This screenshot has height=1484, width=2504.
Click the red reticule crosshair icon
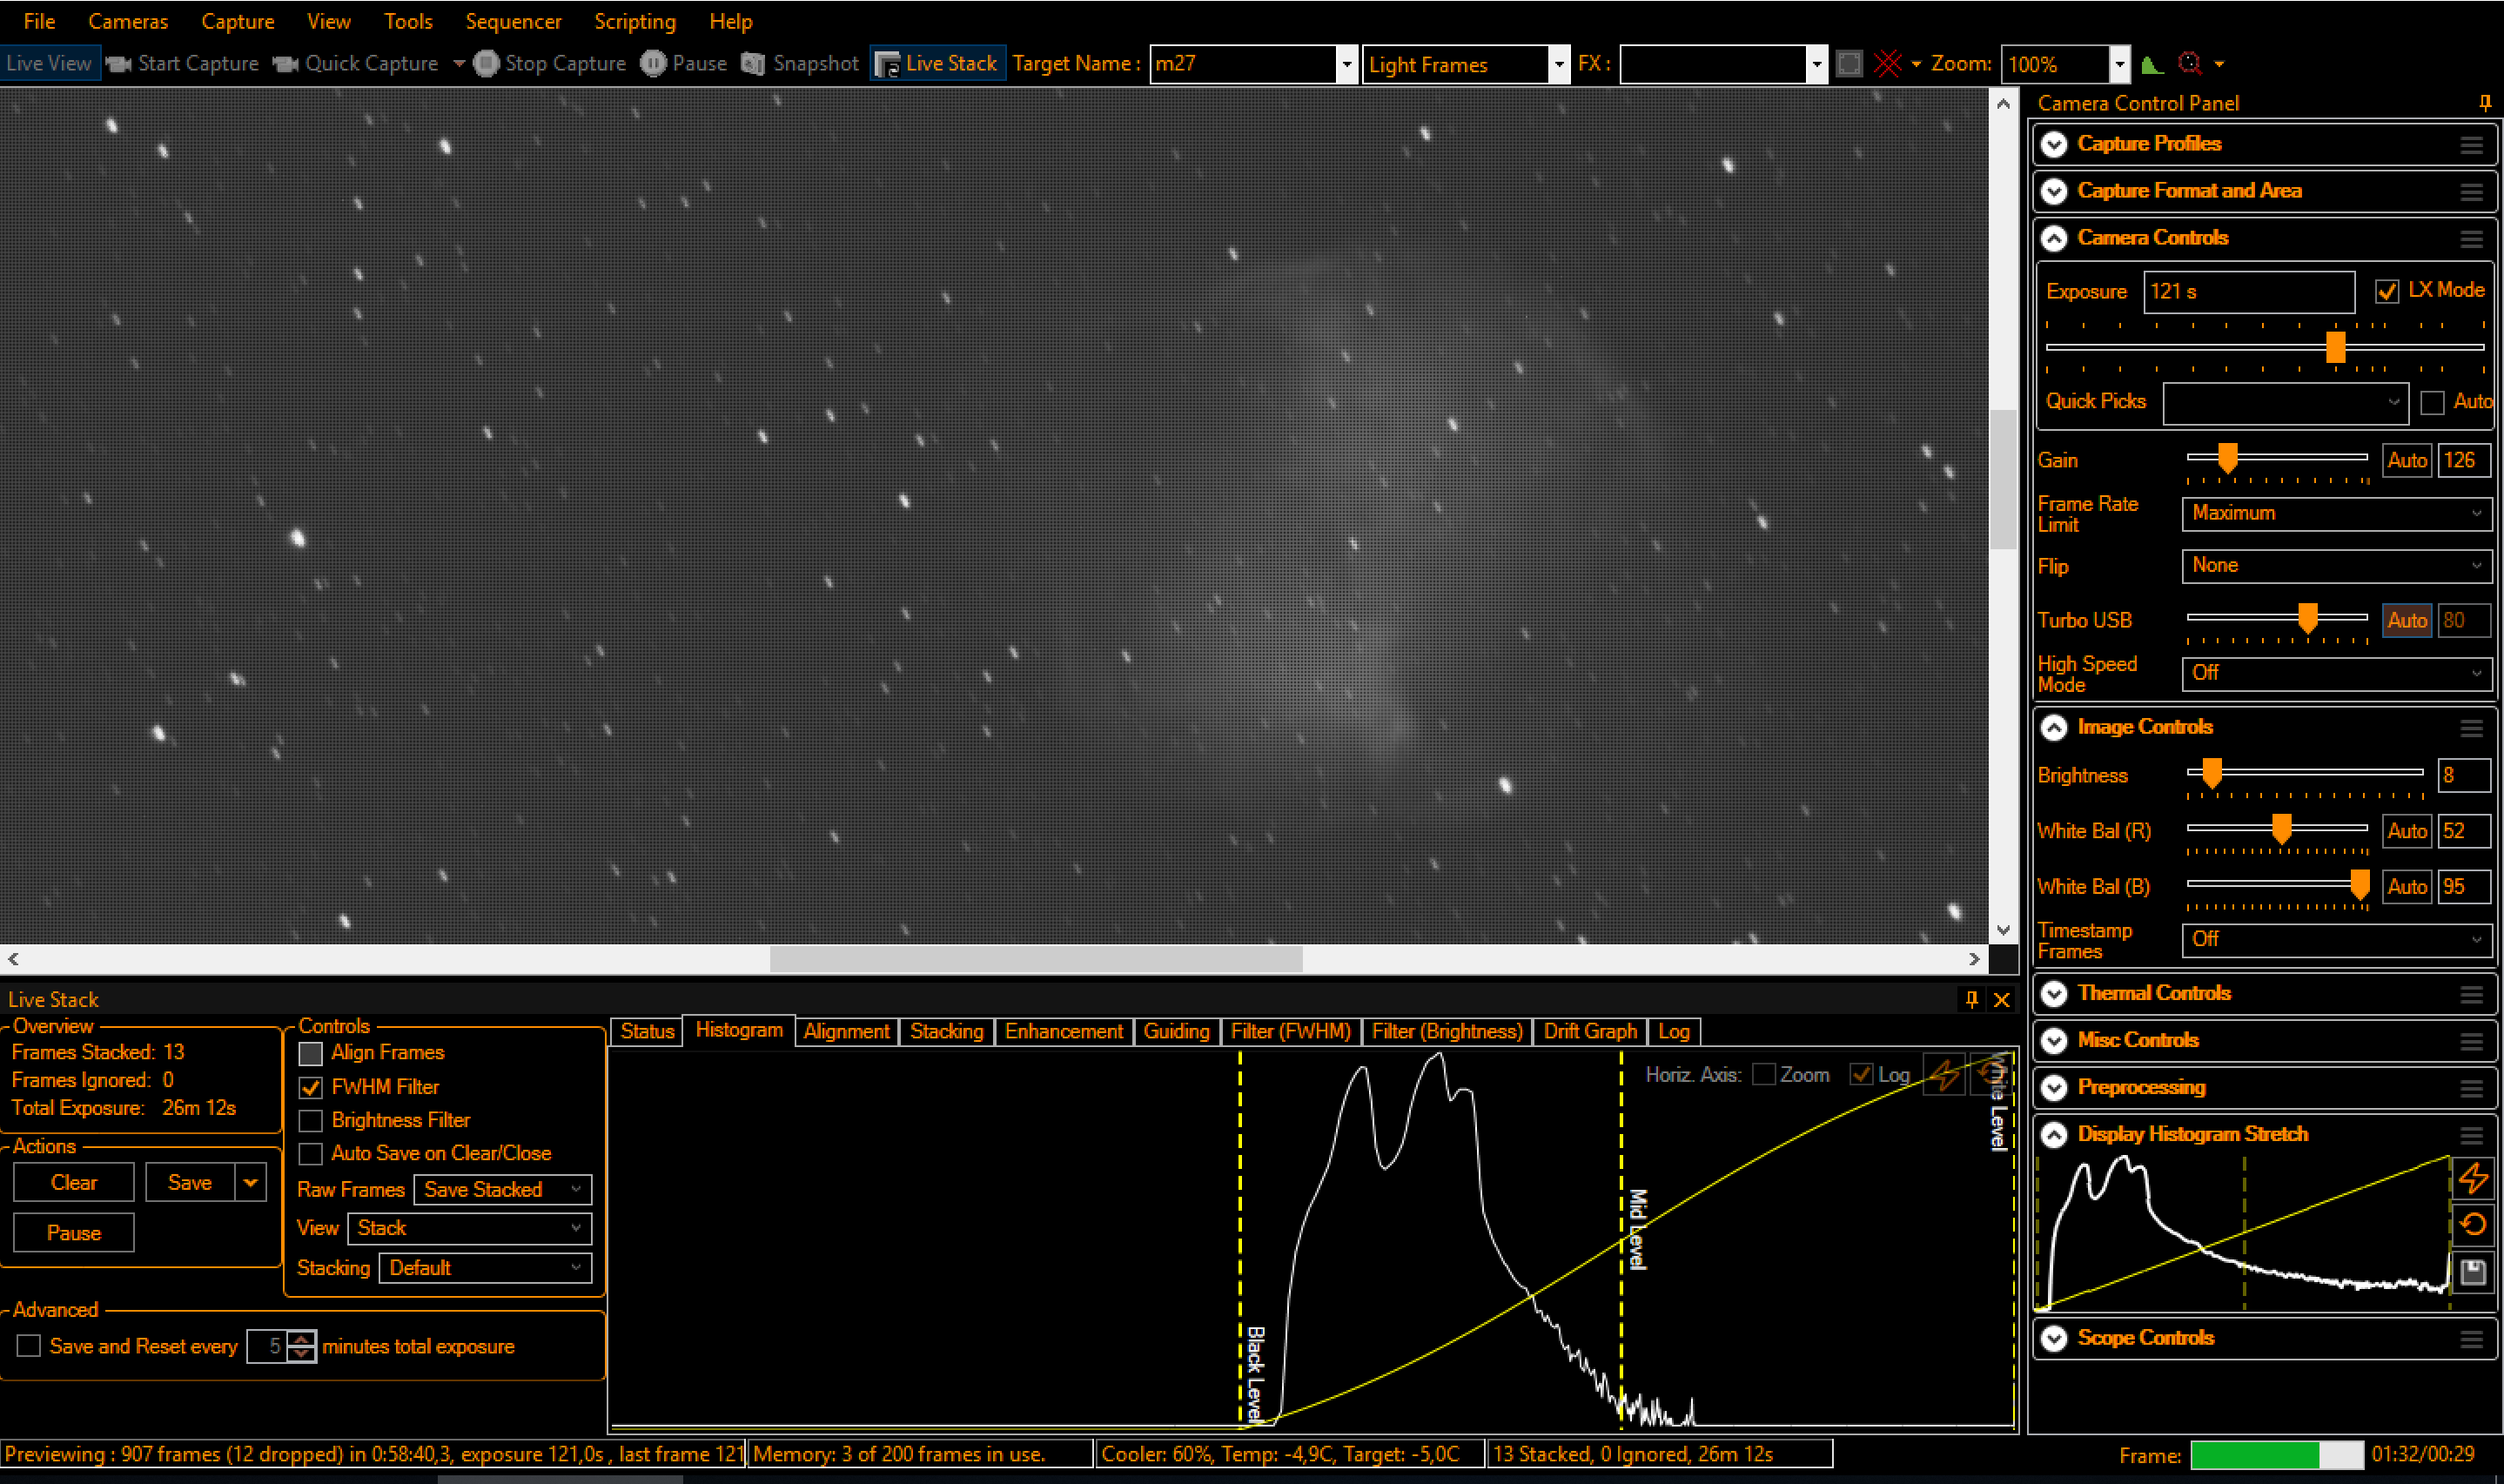(1887, 64)
